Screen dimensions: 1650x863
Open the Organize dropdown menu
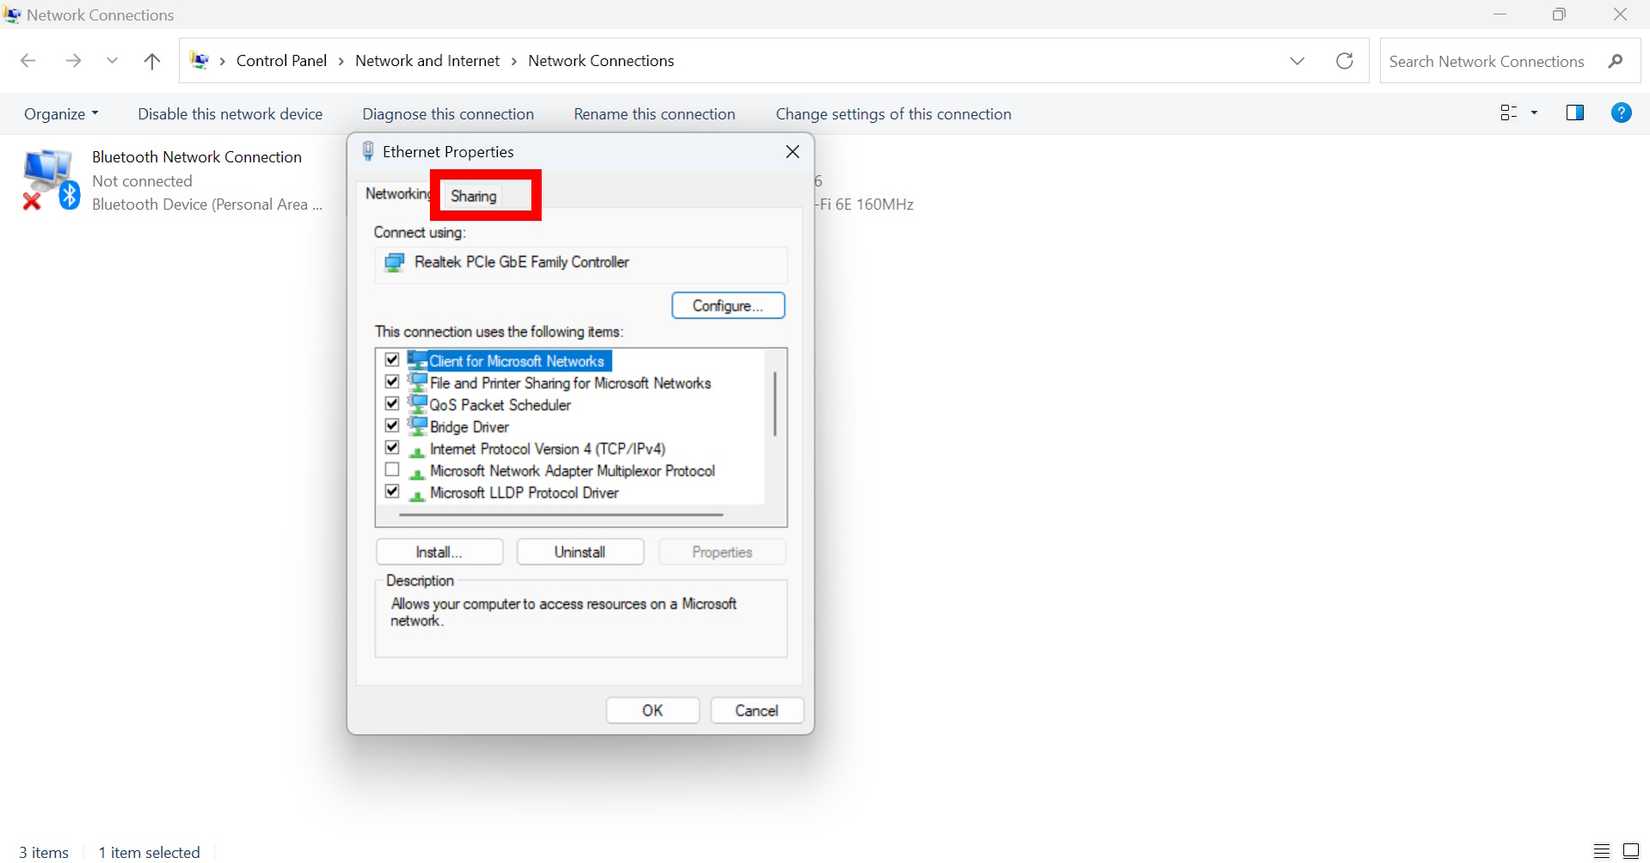61,114
